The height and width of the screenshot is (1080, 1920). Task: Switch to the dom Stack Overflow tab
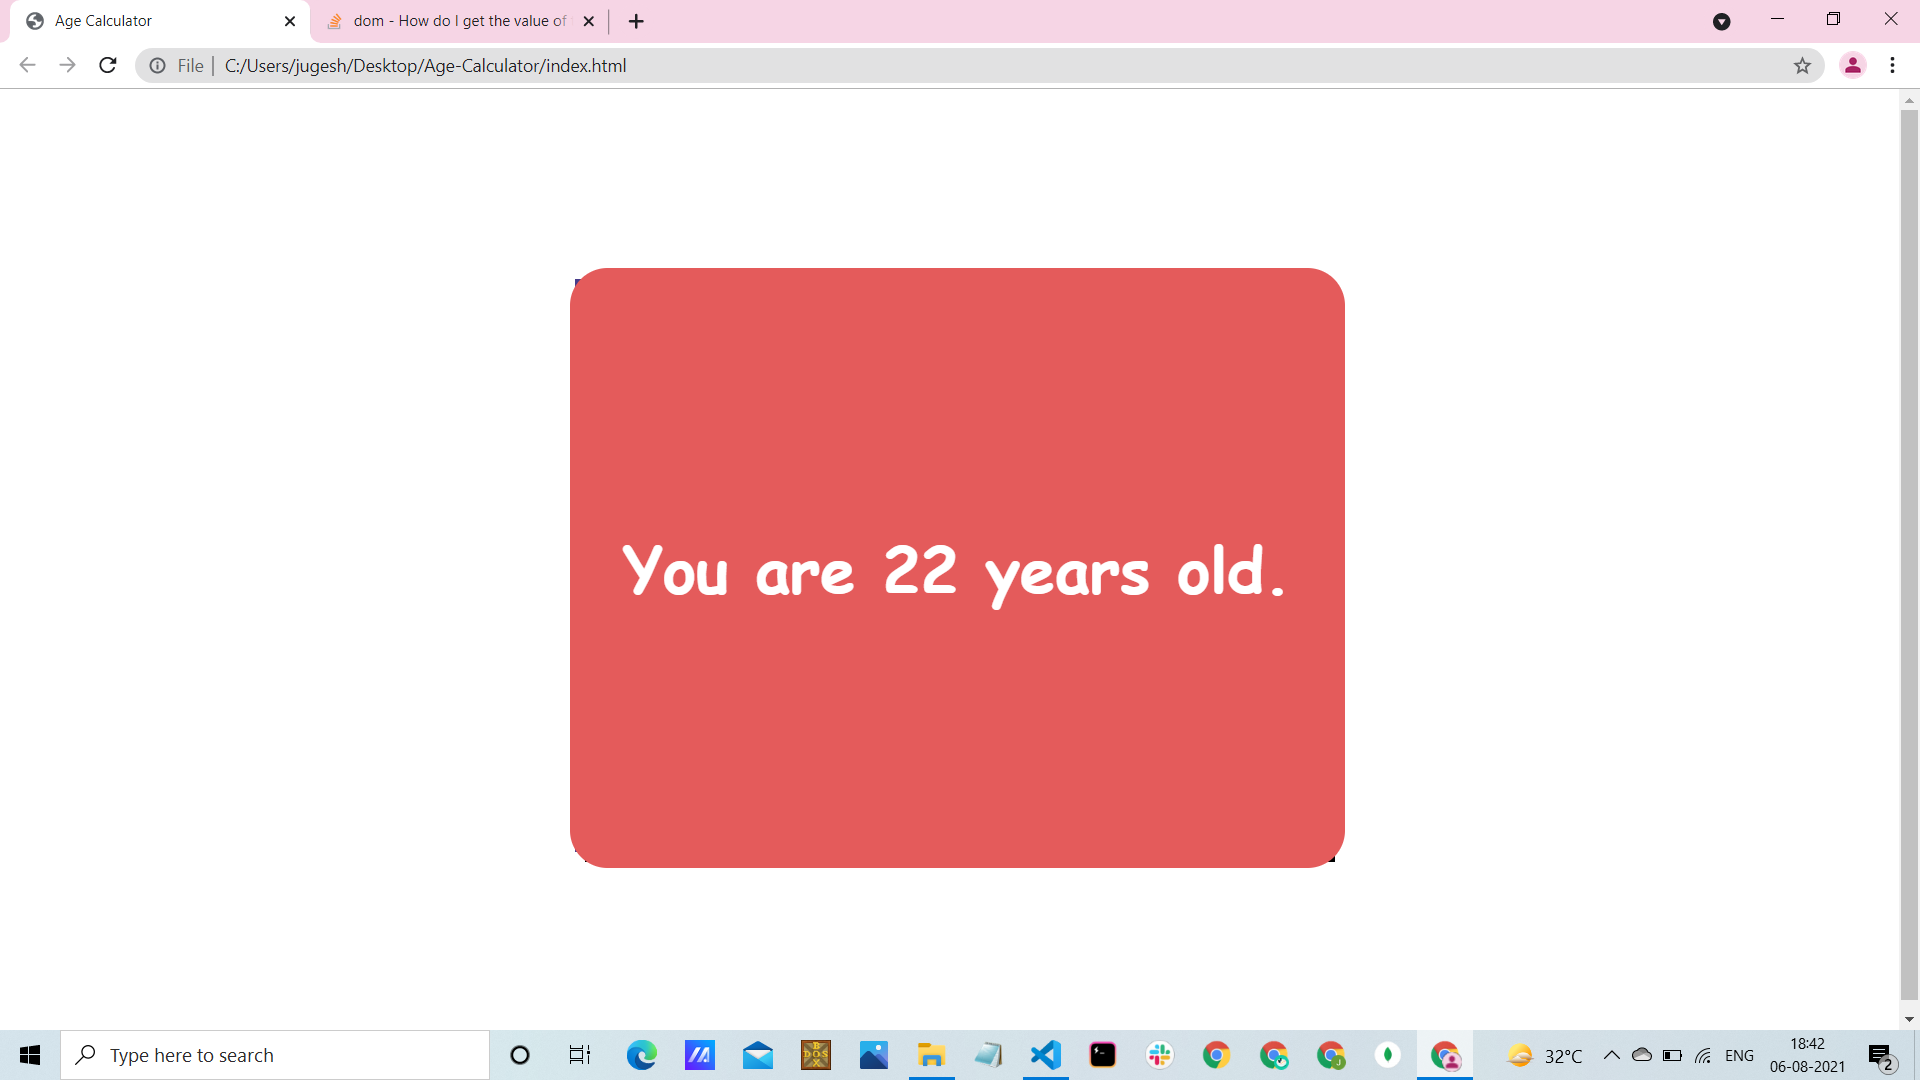point(458,21)
